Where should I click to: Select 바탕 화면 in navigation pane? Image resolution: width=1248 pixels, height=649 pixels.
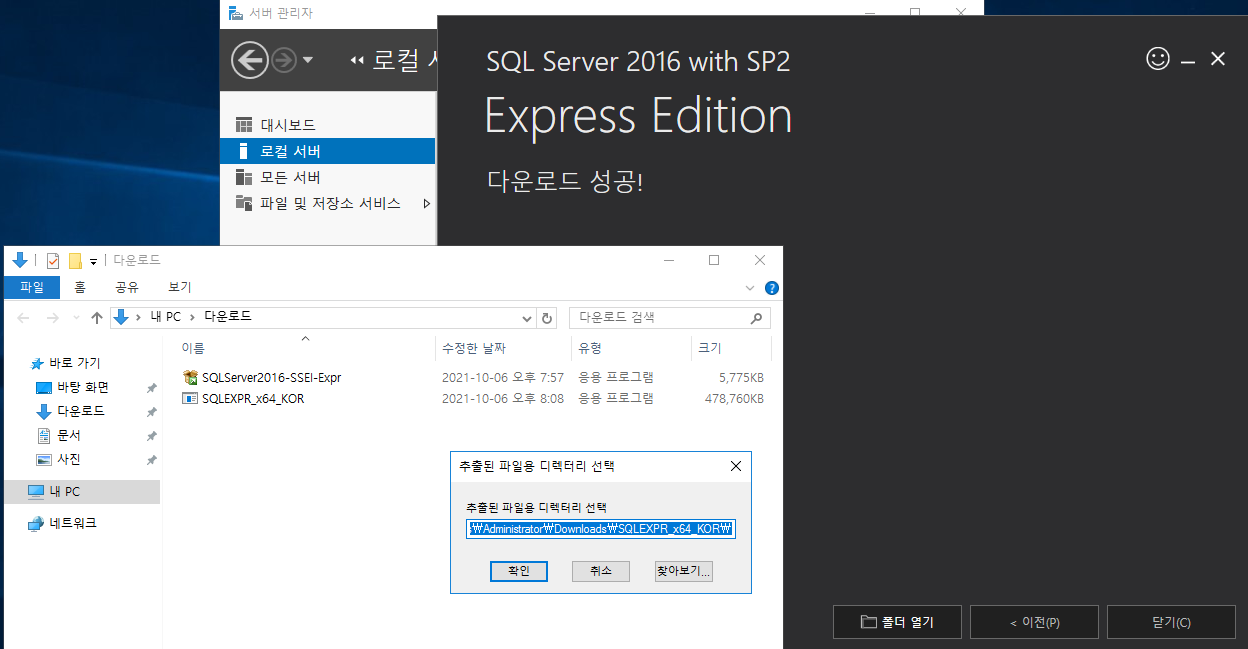tap(83, 387)
